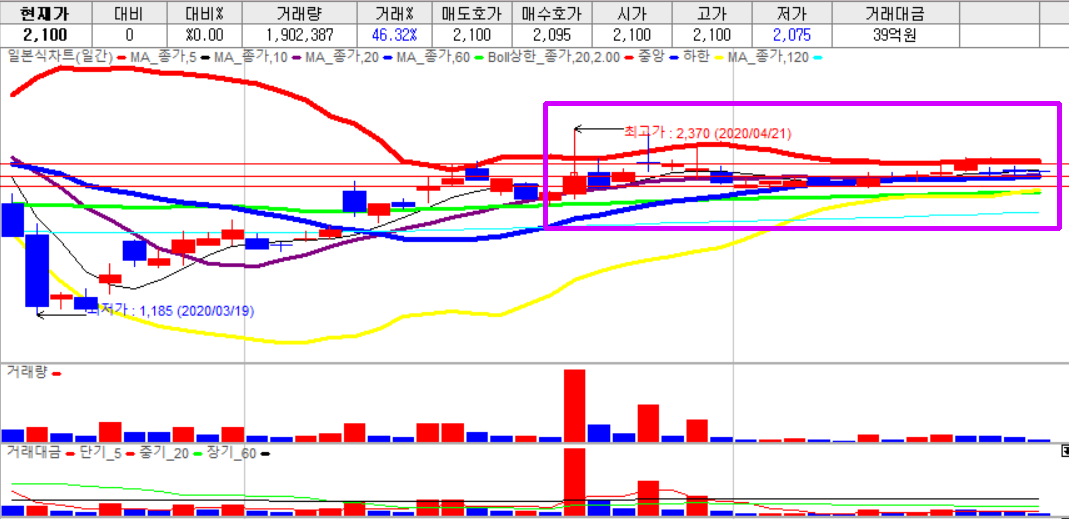Image resolution: width=1069 pixels, height=519 pixels.
Task: Click the 매도호가 column header
Action: click(470, 12)
